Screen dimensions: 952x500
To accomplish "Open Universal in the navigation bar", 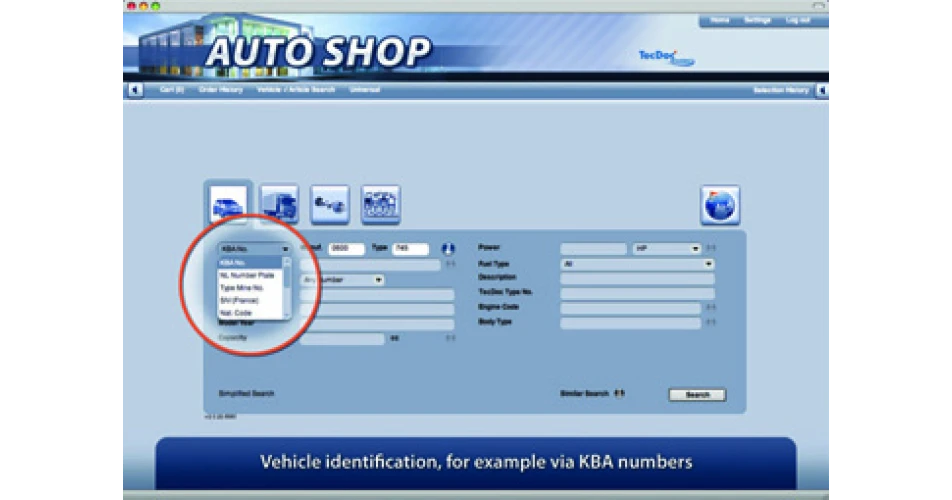I will coord(365,90).
